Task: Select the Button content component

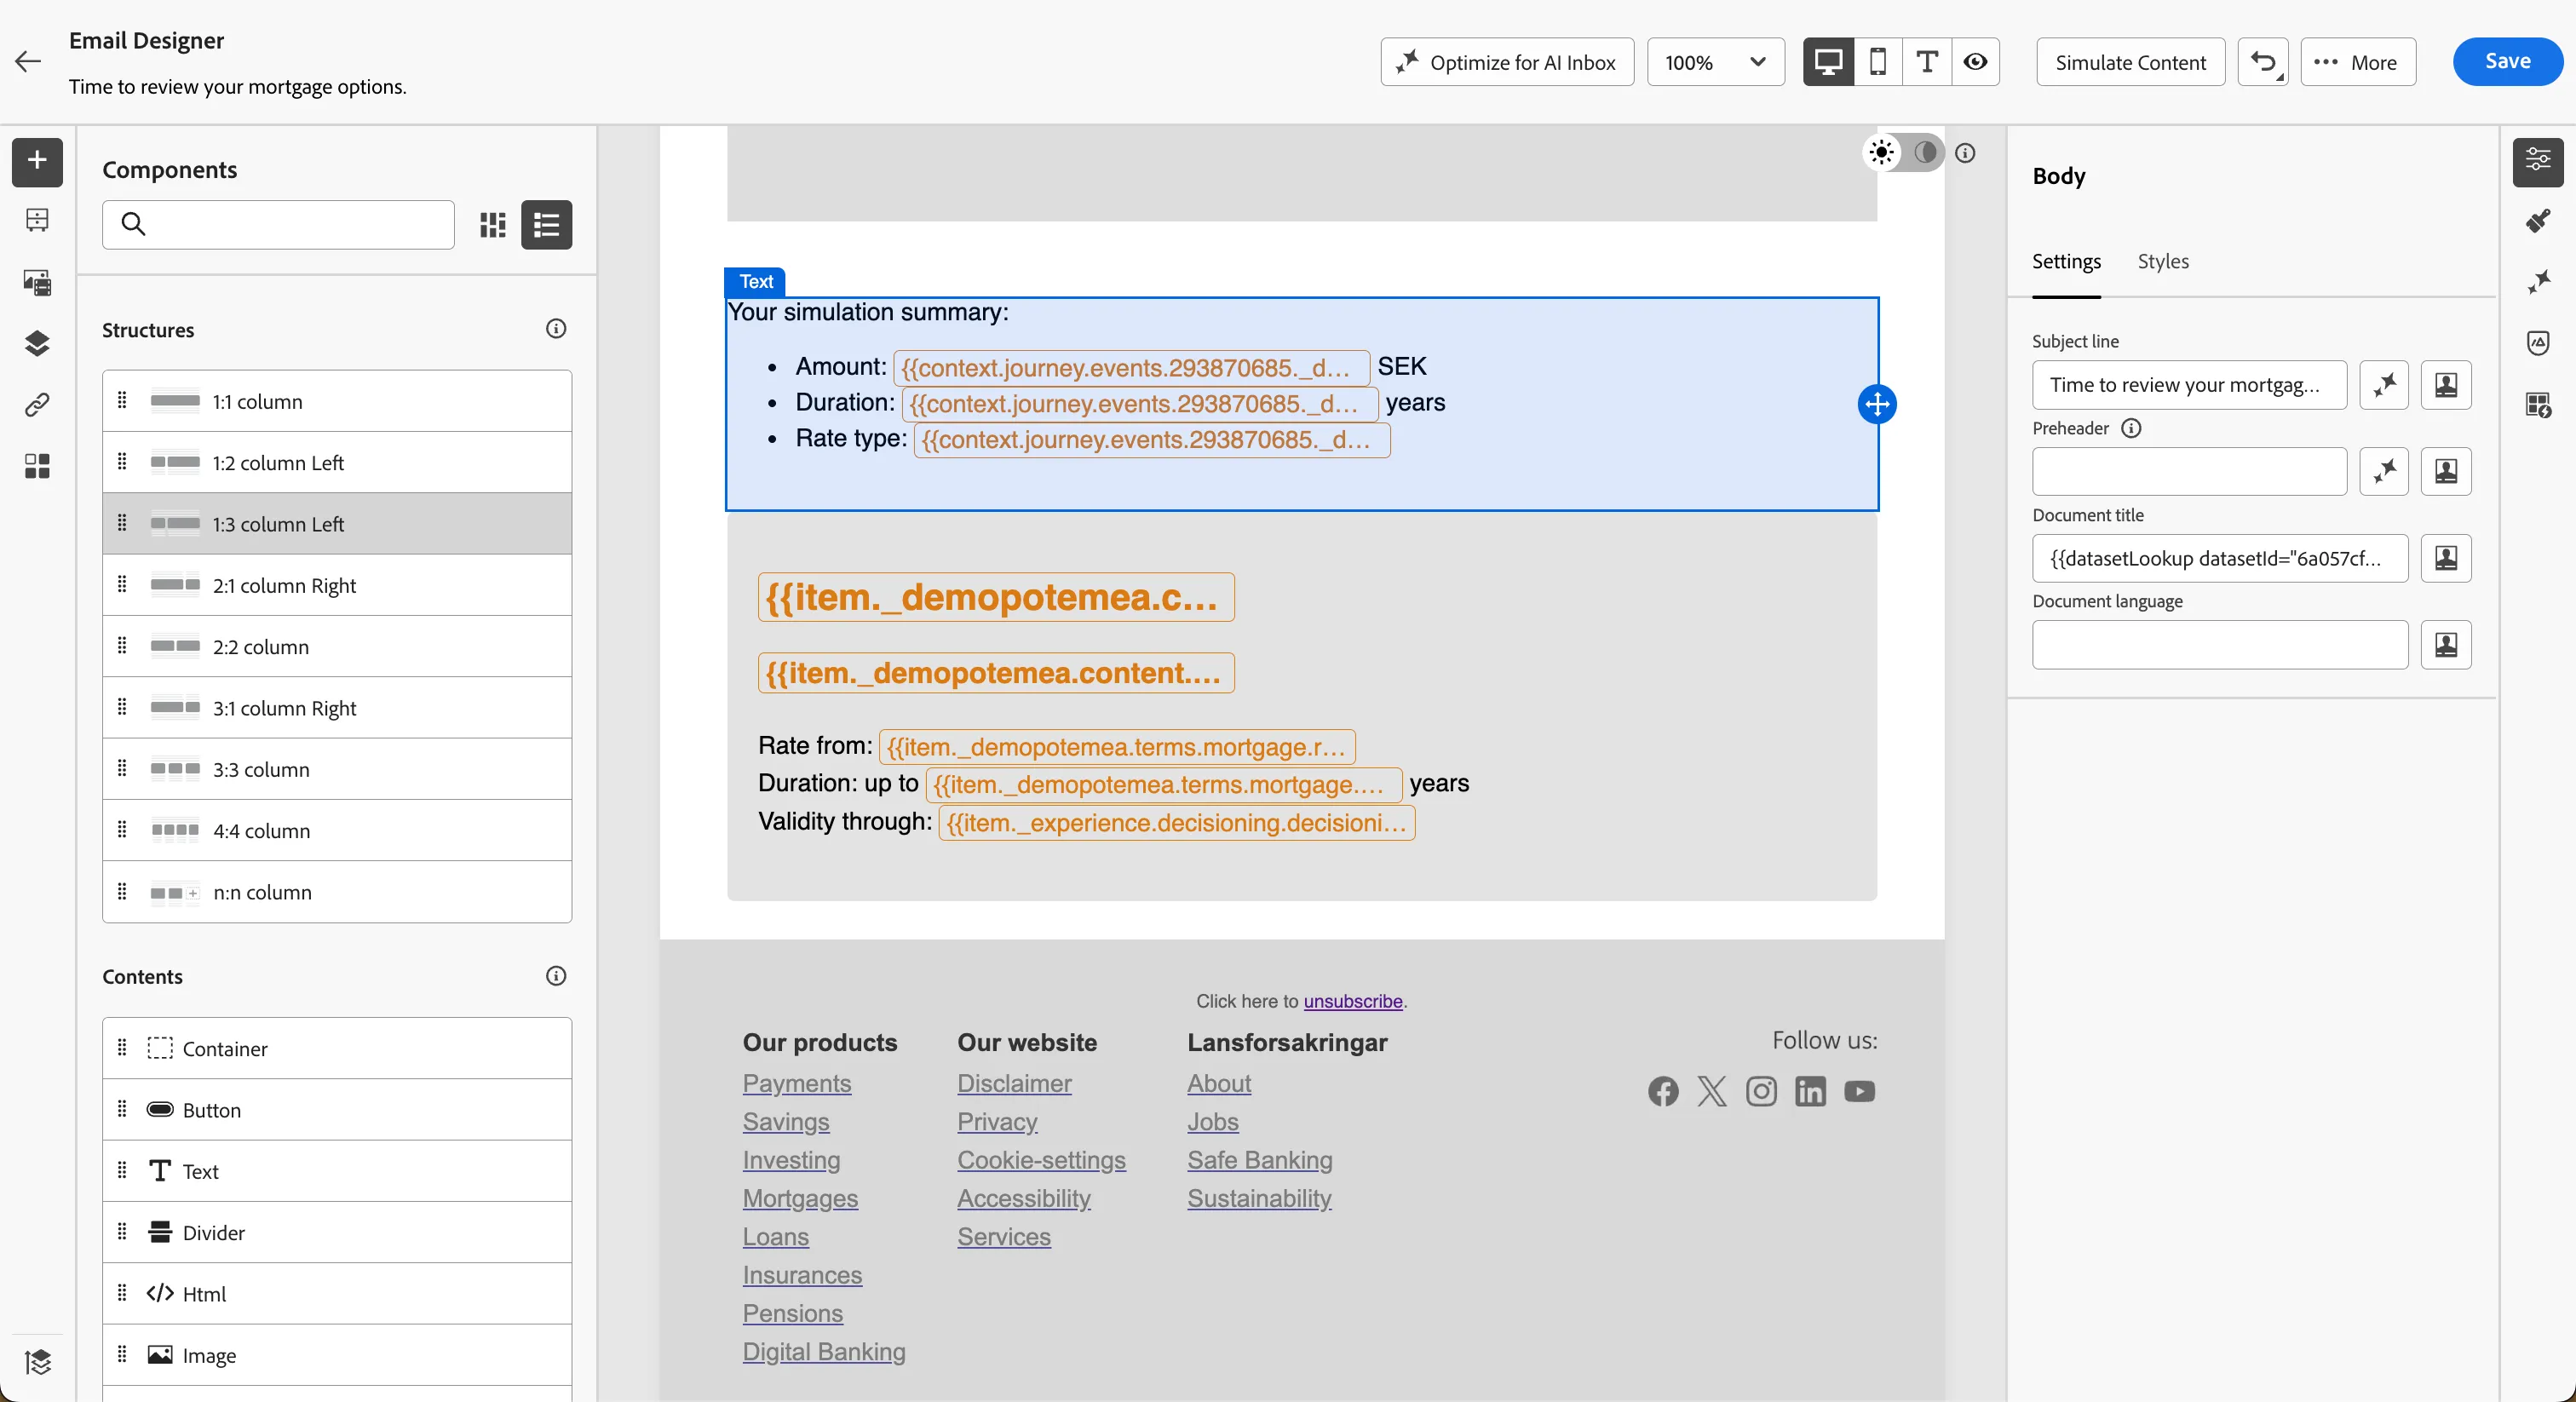Action: point(337,1110)
